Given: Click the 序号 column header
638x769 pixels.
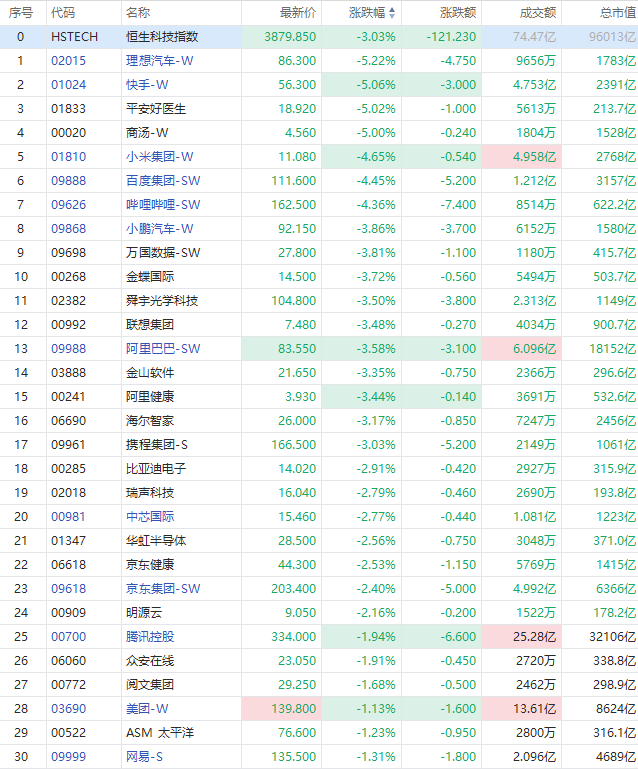Looking at the screenshot, I should [x=21, y=13].
